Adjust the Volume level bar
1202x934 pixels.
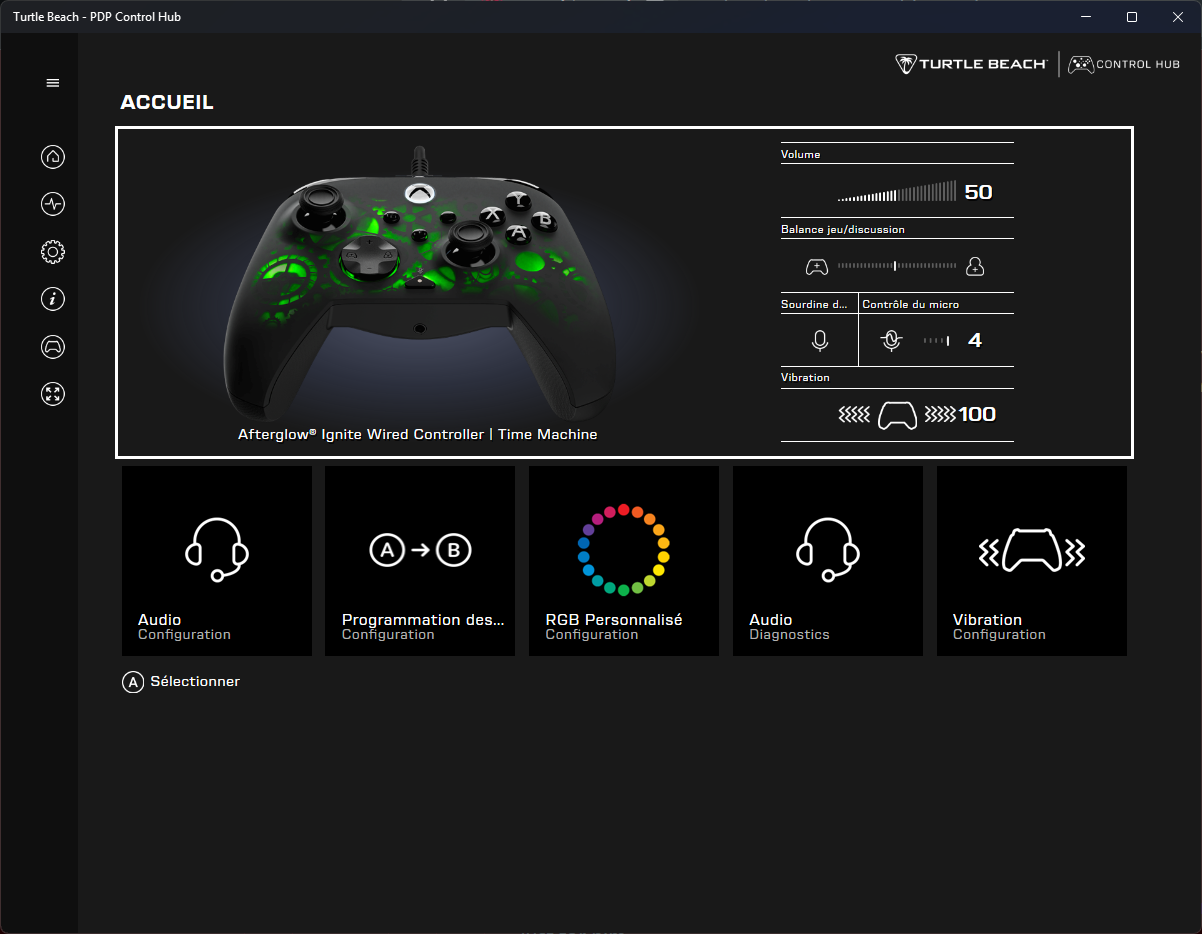897,191
